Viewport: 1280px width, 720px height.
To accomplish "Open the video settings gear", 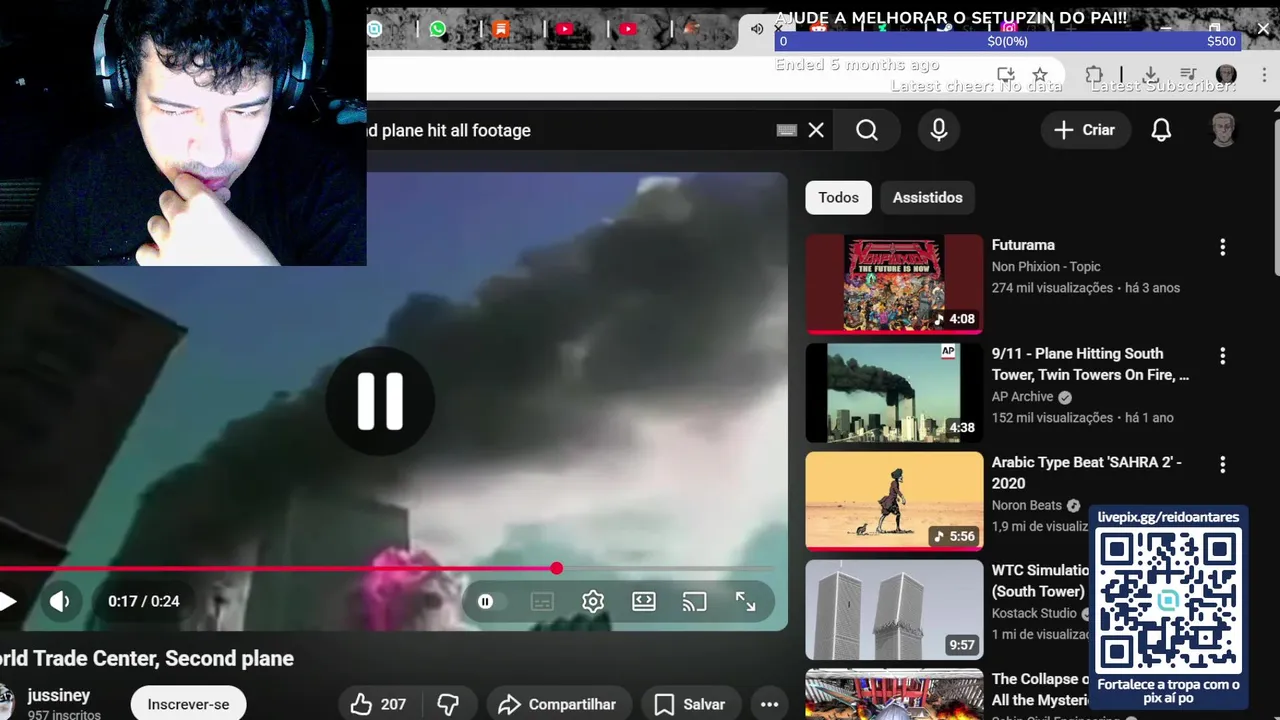I will pos(593,601).
